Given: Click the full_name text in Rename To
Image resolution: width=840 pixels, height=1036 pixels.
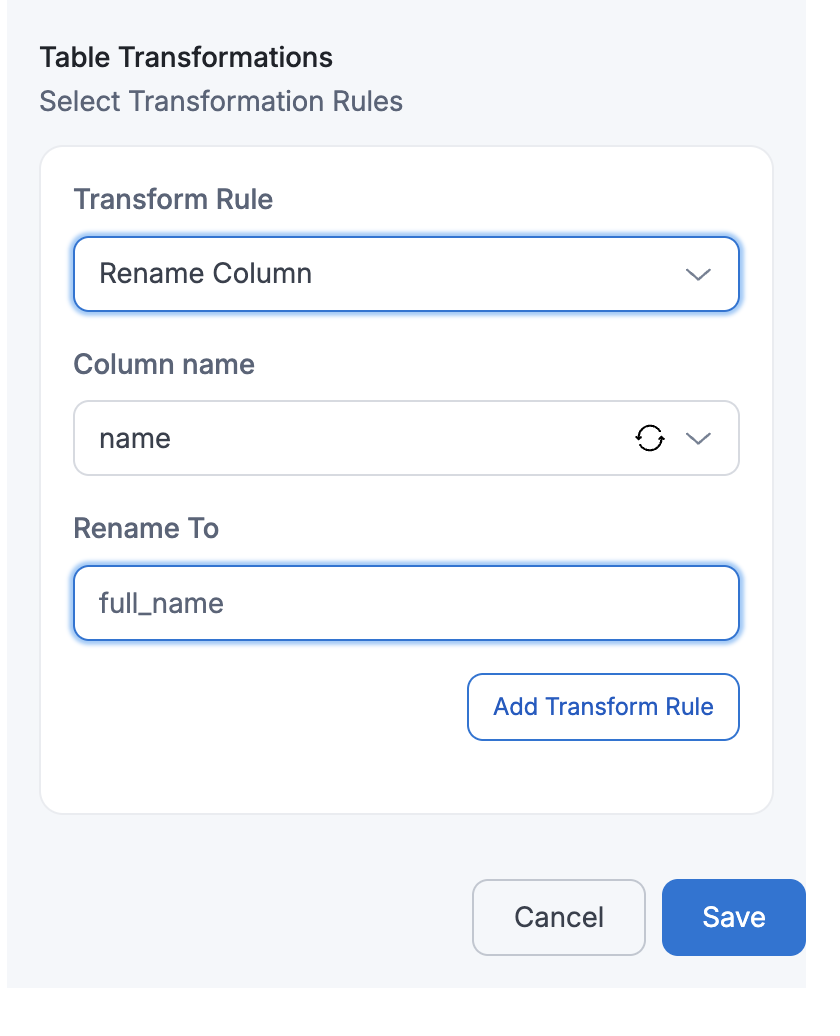Looking at the screenshot, I should (x=161, y=603).
